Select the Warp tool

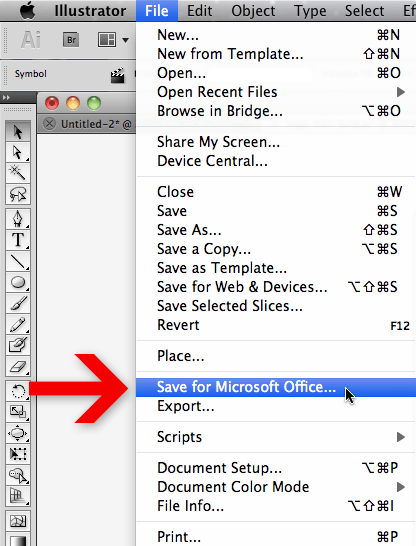(x=18, y=433)
